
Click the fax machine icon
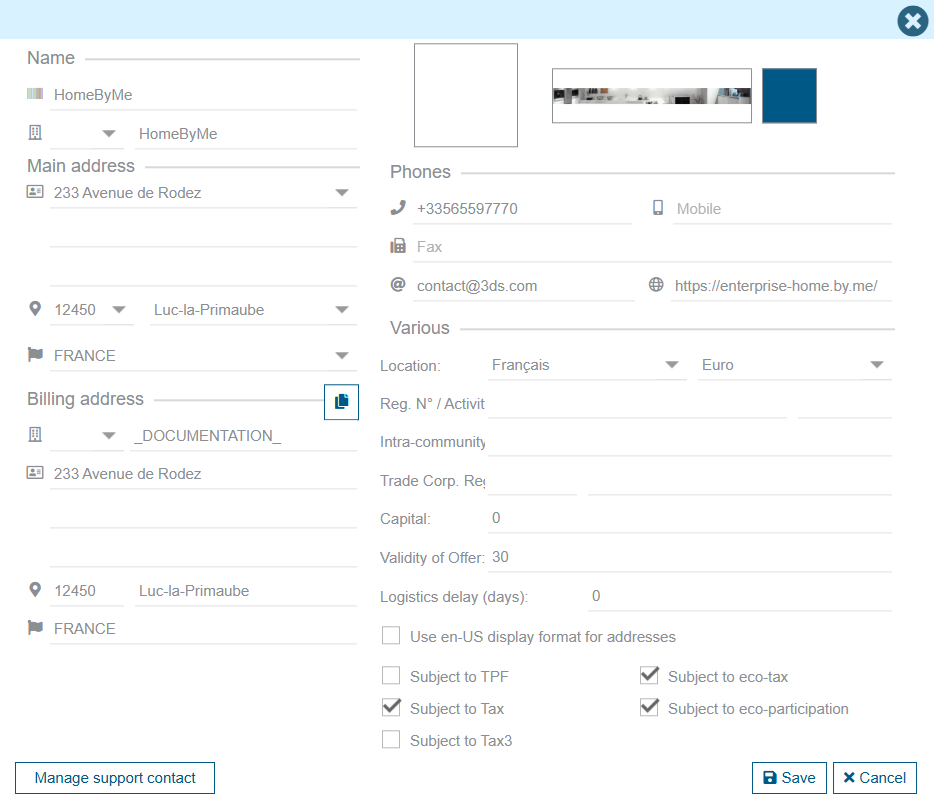coord(398,246)
